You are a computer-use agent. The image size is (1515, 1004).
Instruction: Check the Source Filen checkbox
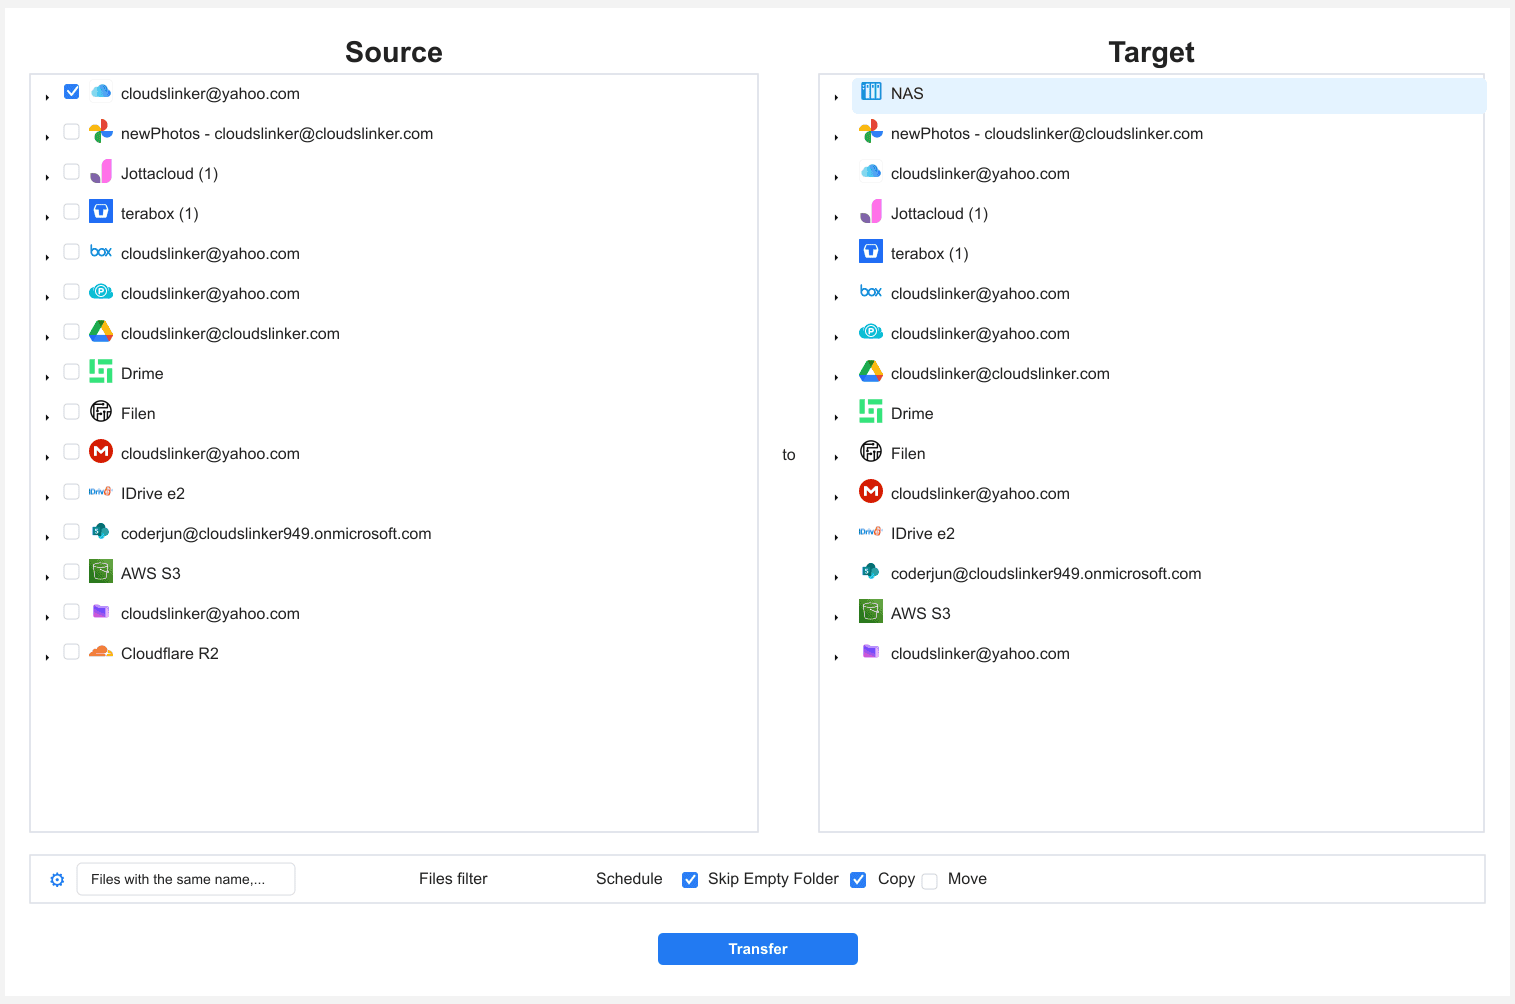pos(72,412)
